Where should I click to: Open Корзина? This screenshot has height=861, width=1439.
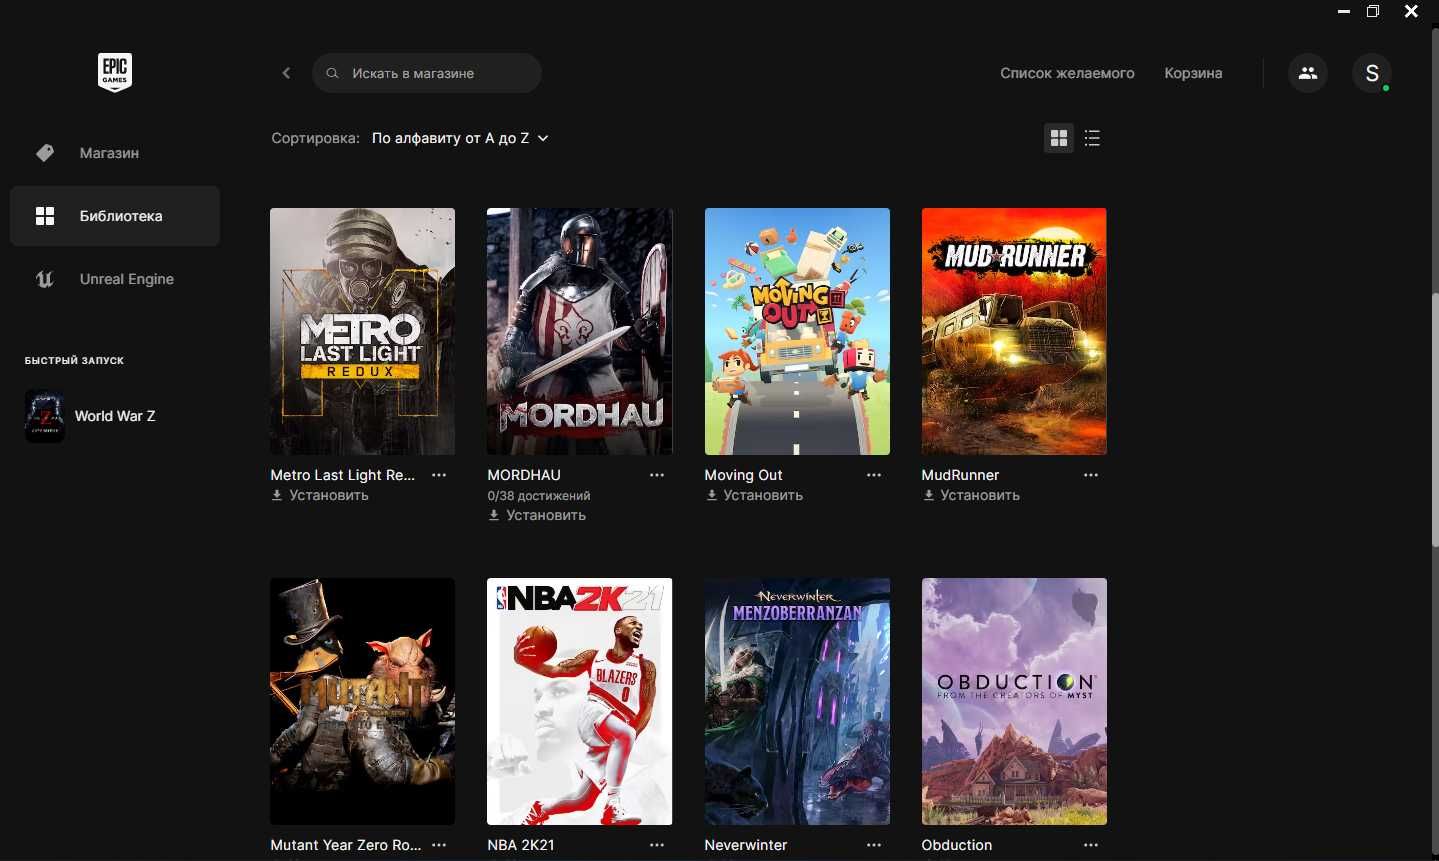pos(1193,73)
